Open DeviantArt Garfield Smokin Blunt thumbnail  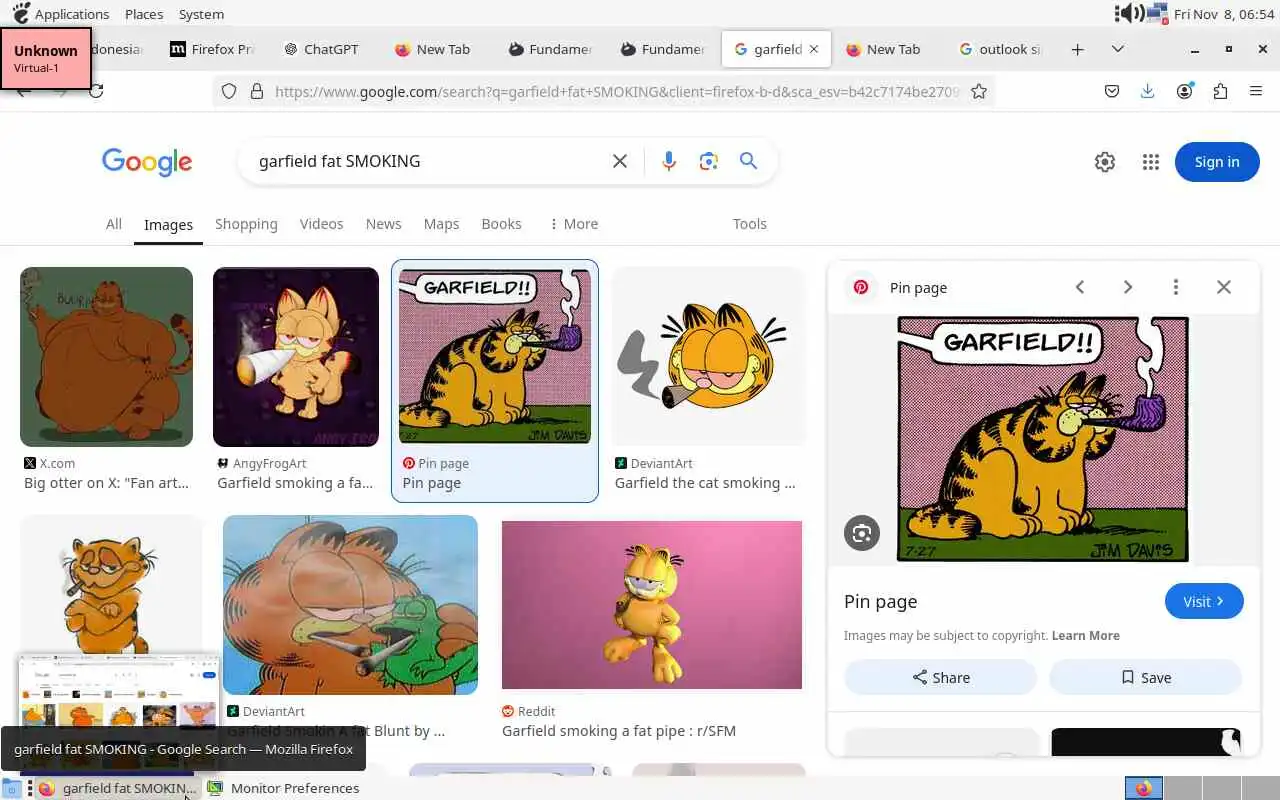350,605
